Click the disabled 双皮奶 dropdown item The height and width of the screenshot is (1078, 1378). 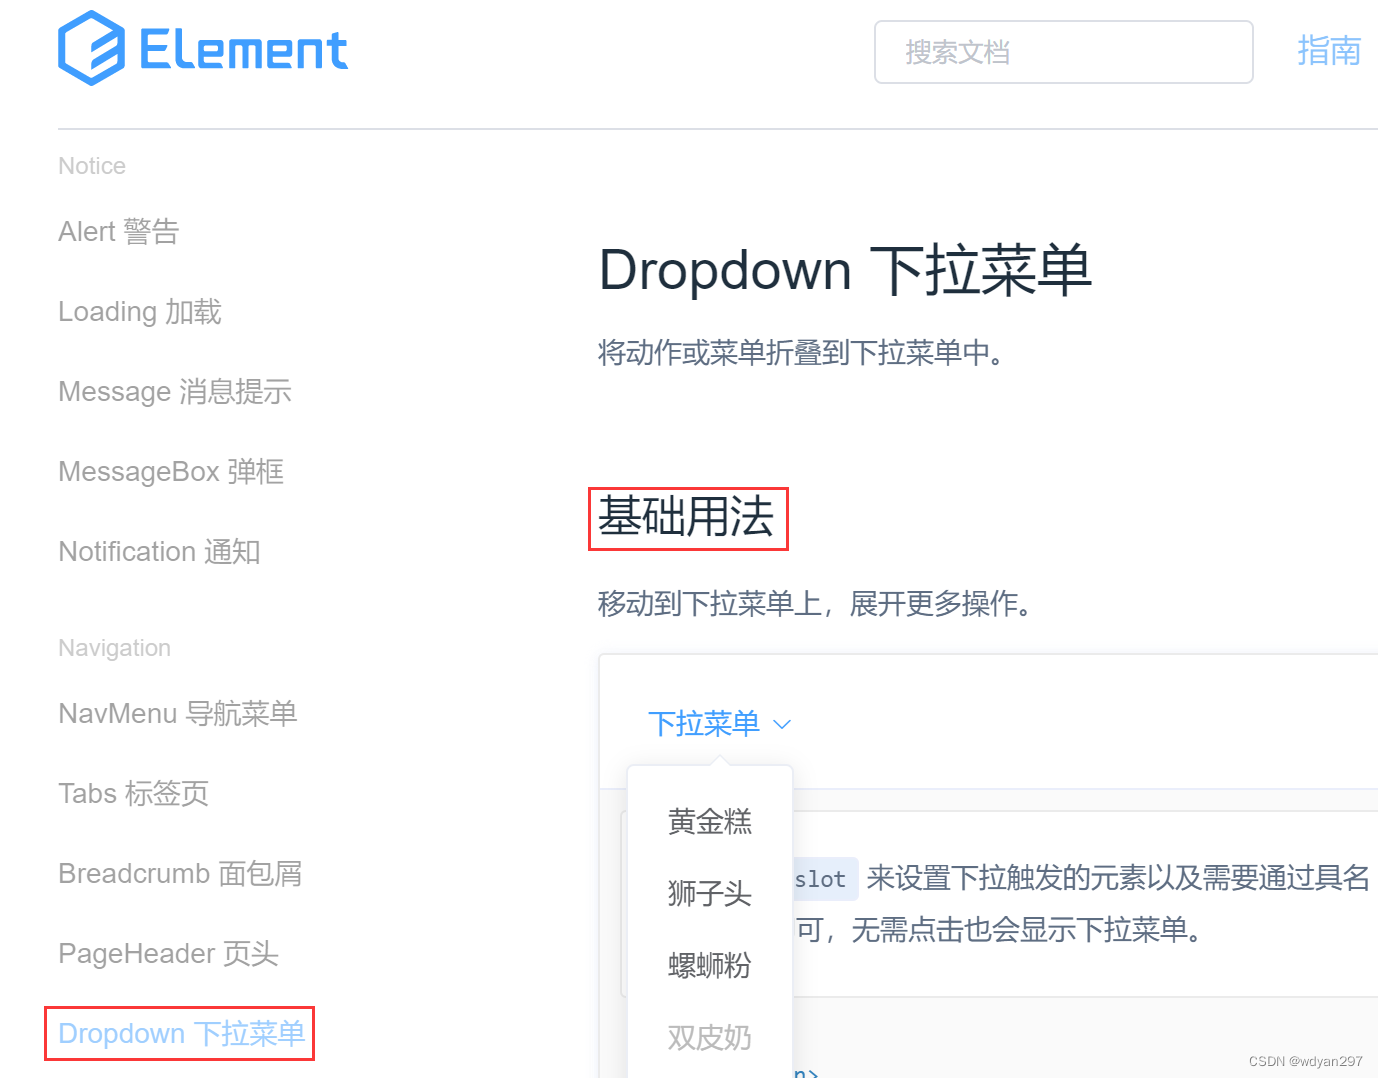(709, 1037)
